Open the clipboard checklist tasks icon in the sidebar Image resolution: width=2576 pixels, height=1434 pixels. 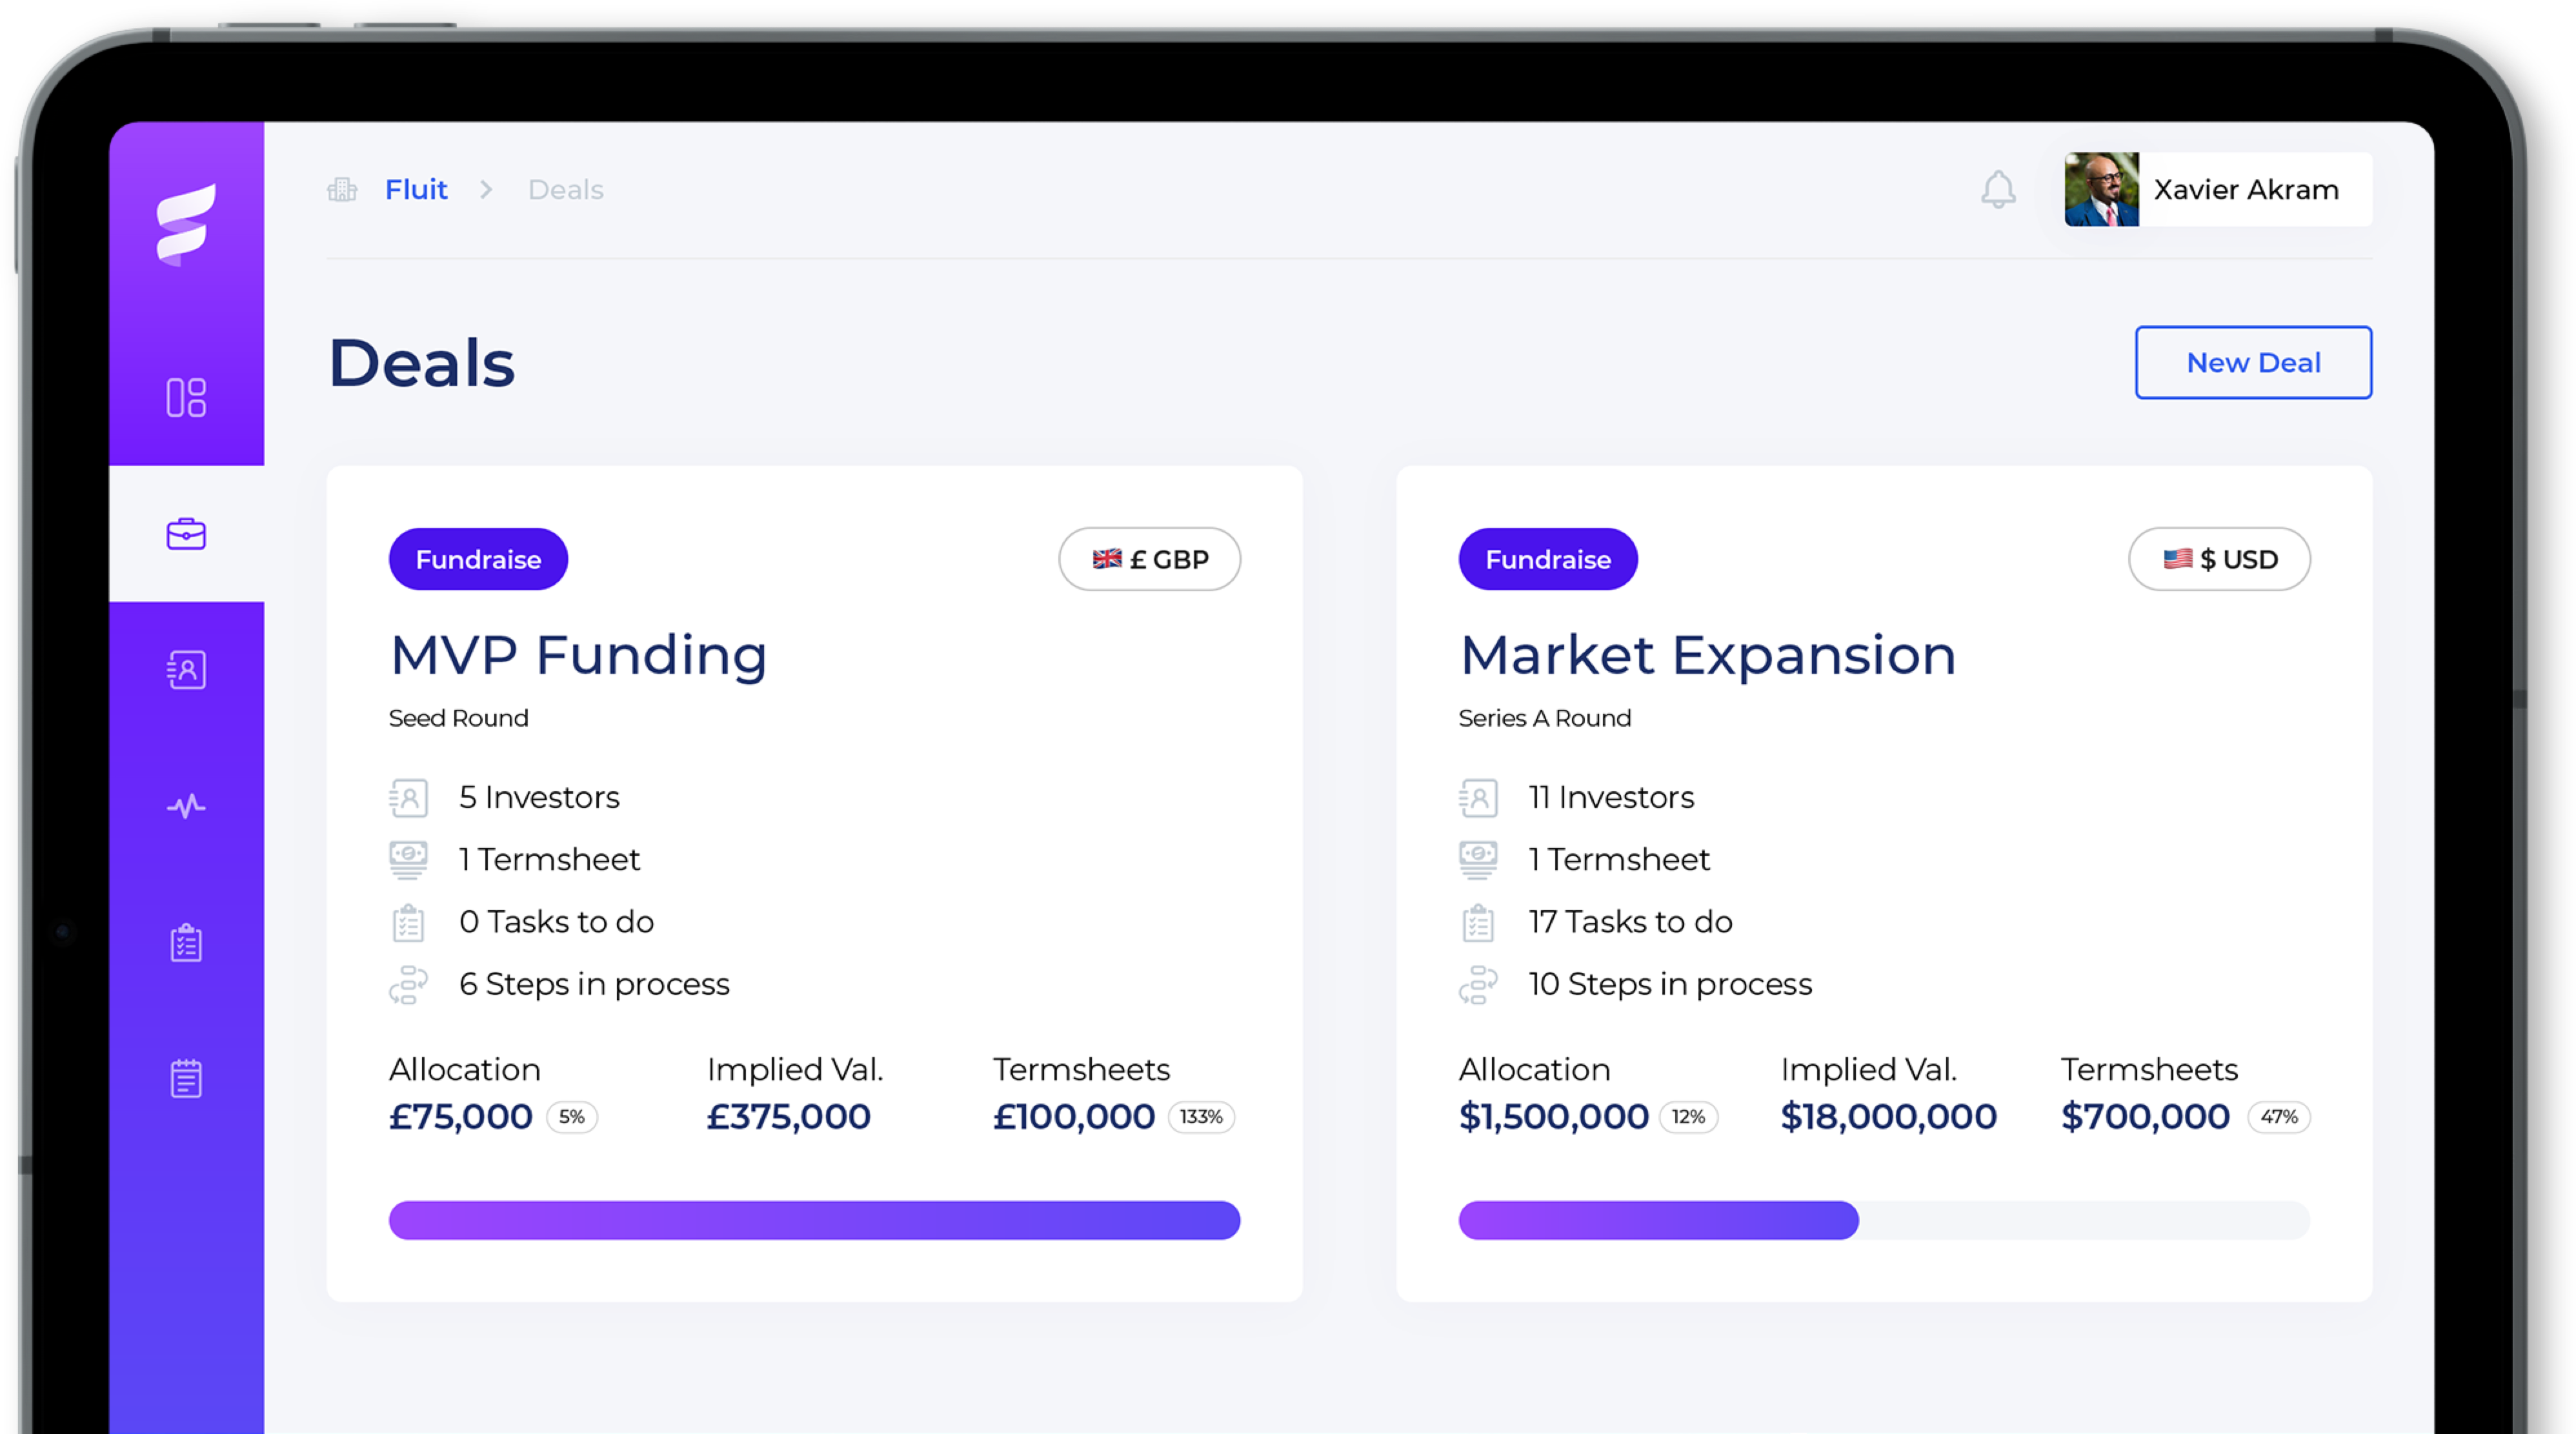tap(186, 942)
